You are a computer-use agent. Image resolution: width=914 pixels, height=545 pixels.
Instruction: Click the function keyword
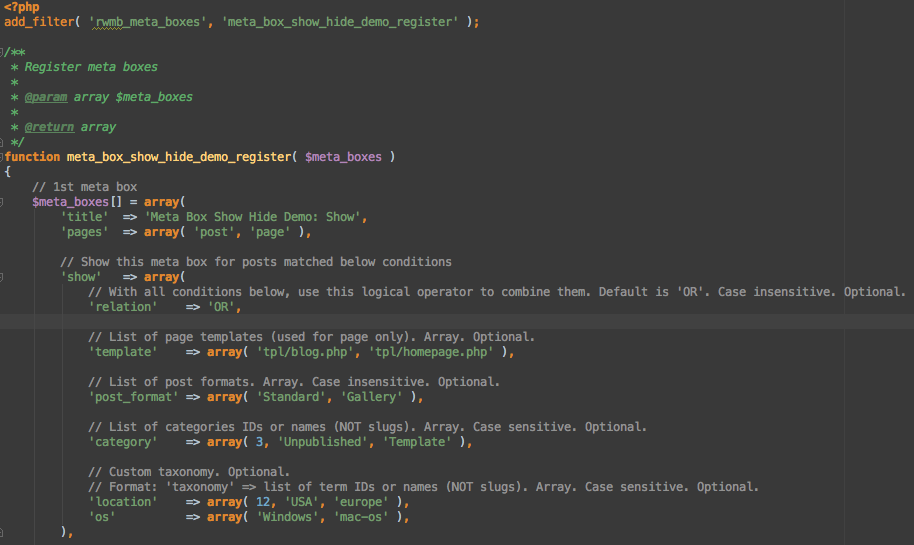(32, 157)
